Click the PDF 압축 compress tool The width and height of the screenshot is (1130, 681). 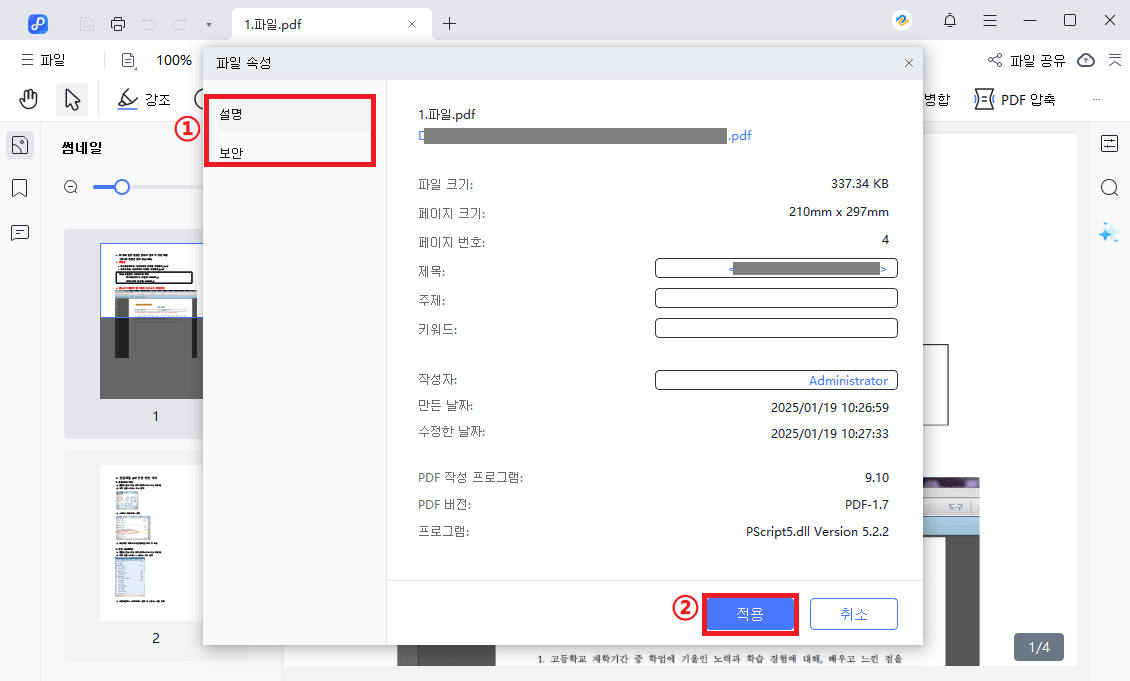pyautogui.click(x=1015, y=99)
